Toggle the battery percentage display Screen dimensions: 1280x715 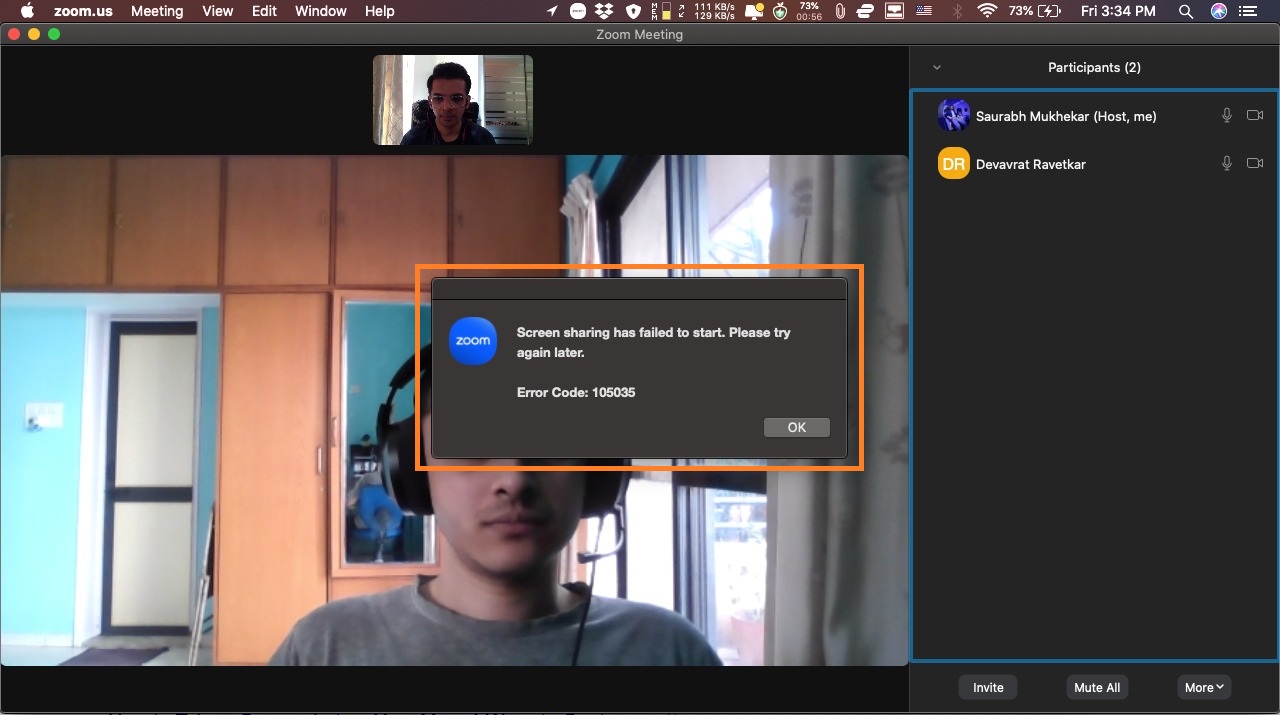[x=1022, y=11]
